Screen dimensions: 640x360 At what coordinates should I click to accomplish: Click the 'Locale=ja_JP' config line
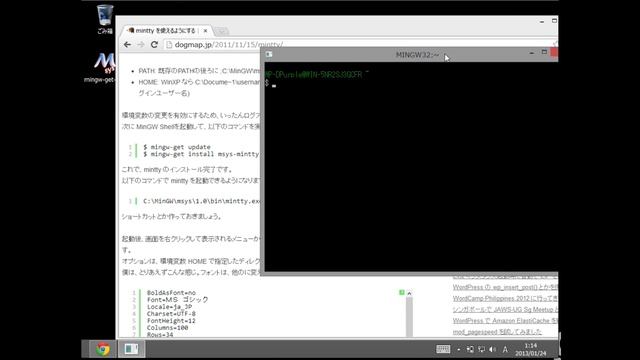coord(169,307)
